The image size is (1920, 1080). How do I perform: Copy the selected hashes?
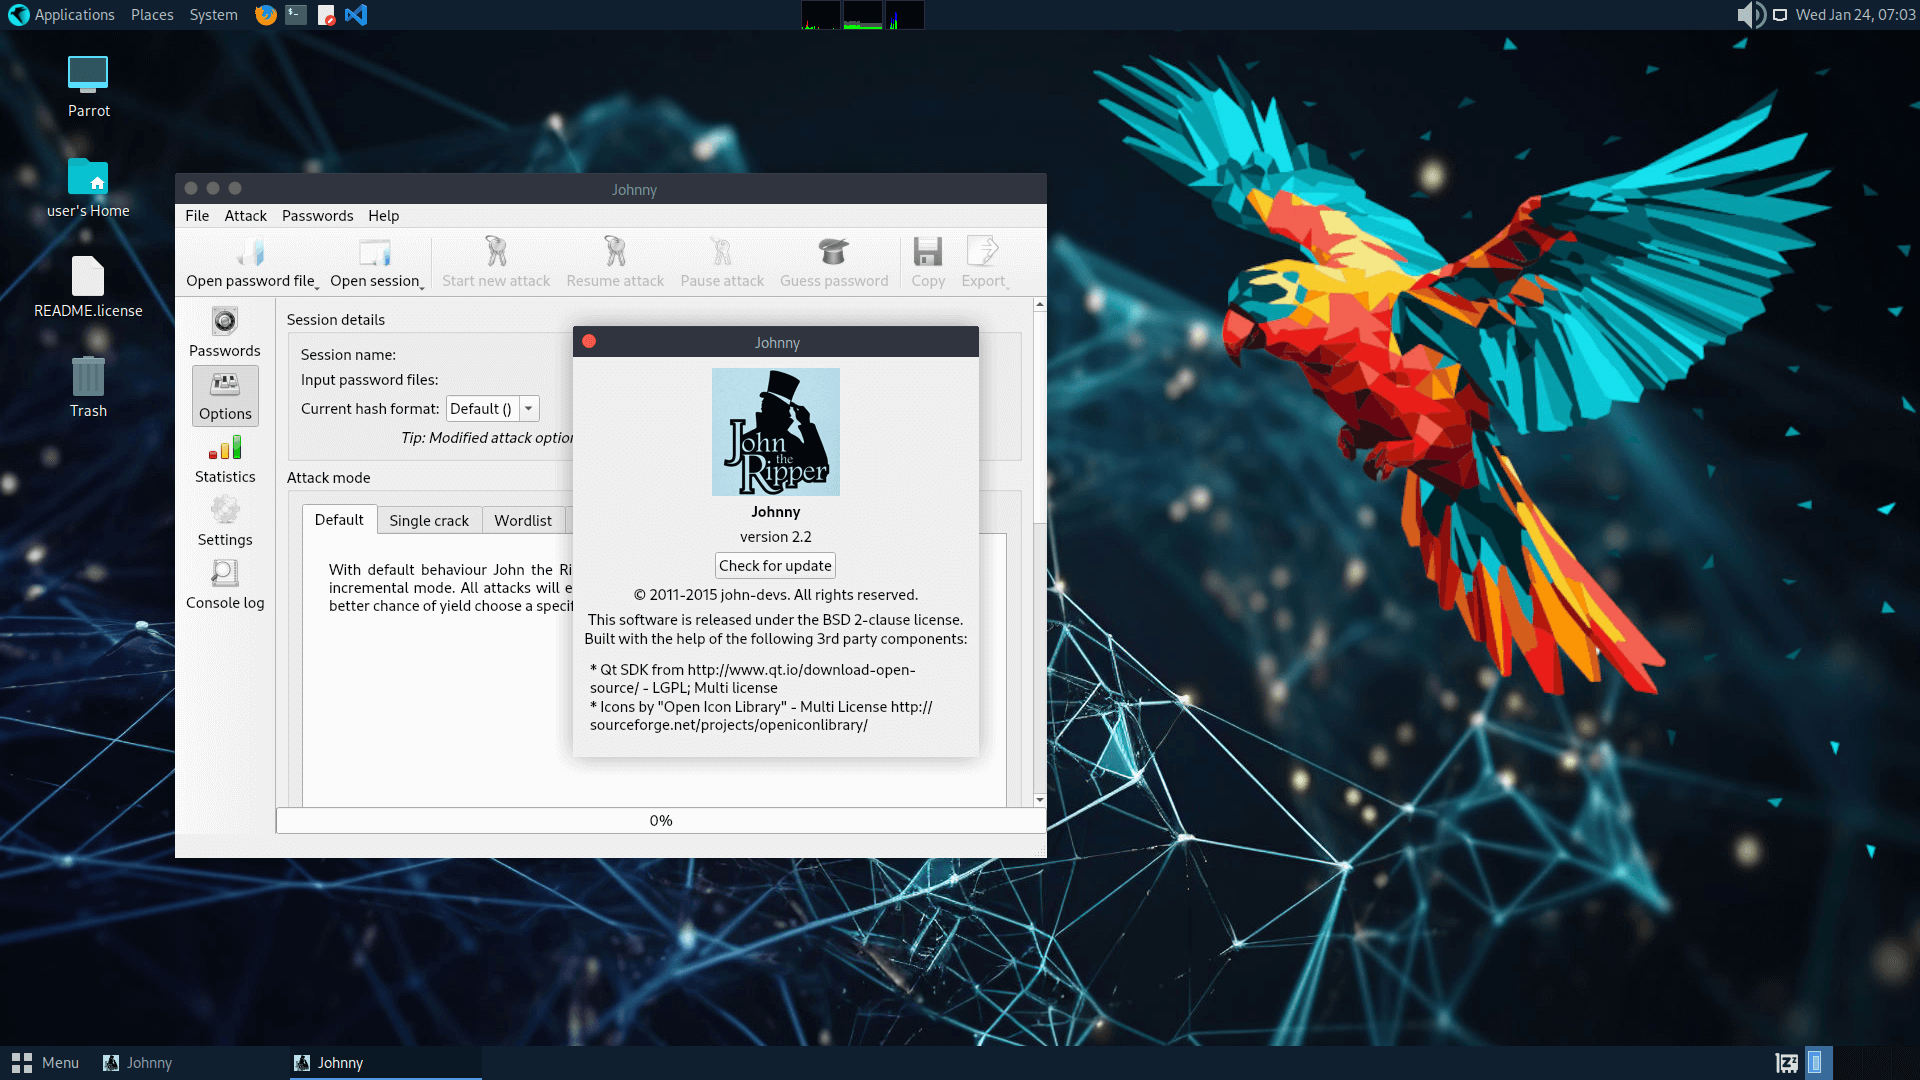coord(927,262)
